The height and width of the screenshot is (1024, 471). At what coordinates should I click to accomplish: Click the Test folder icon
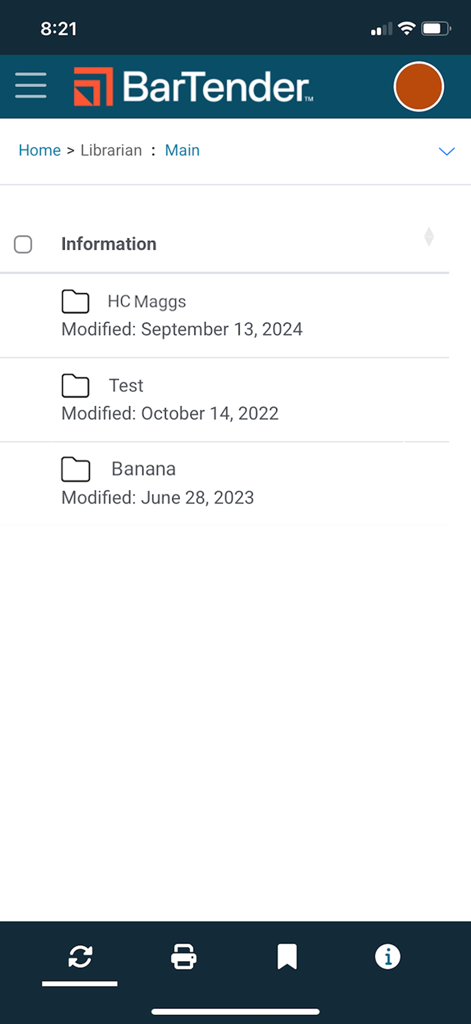75,386
